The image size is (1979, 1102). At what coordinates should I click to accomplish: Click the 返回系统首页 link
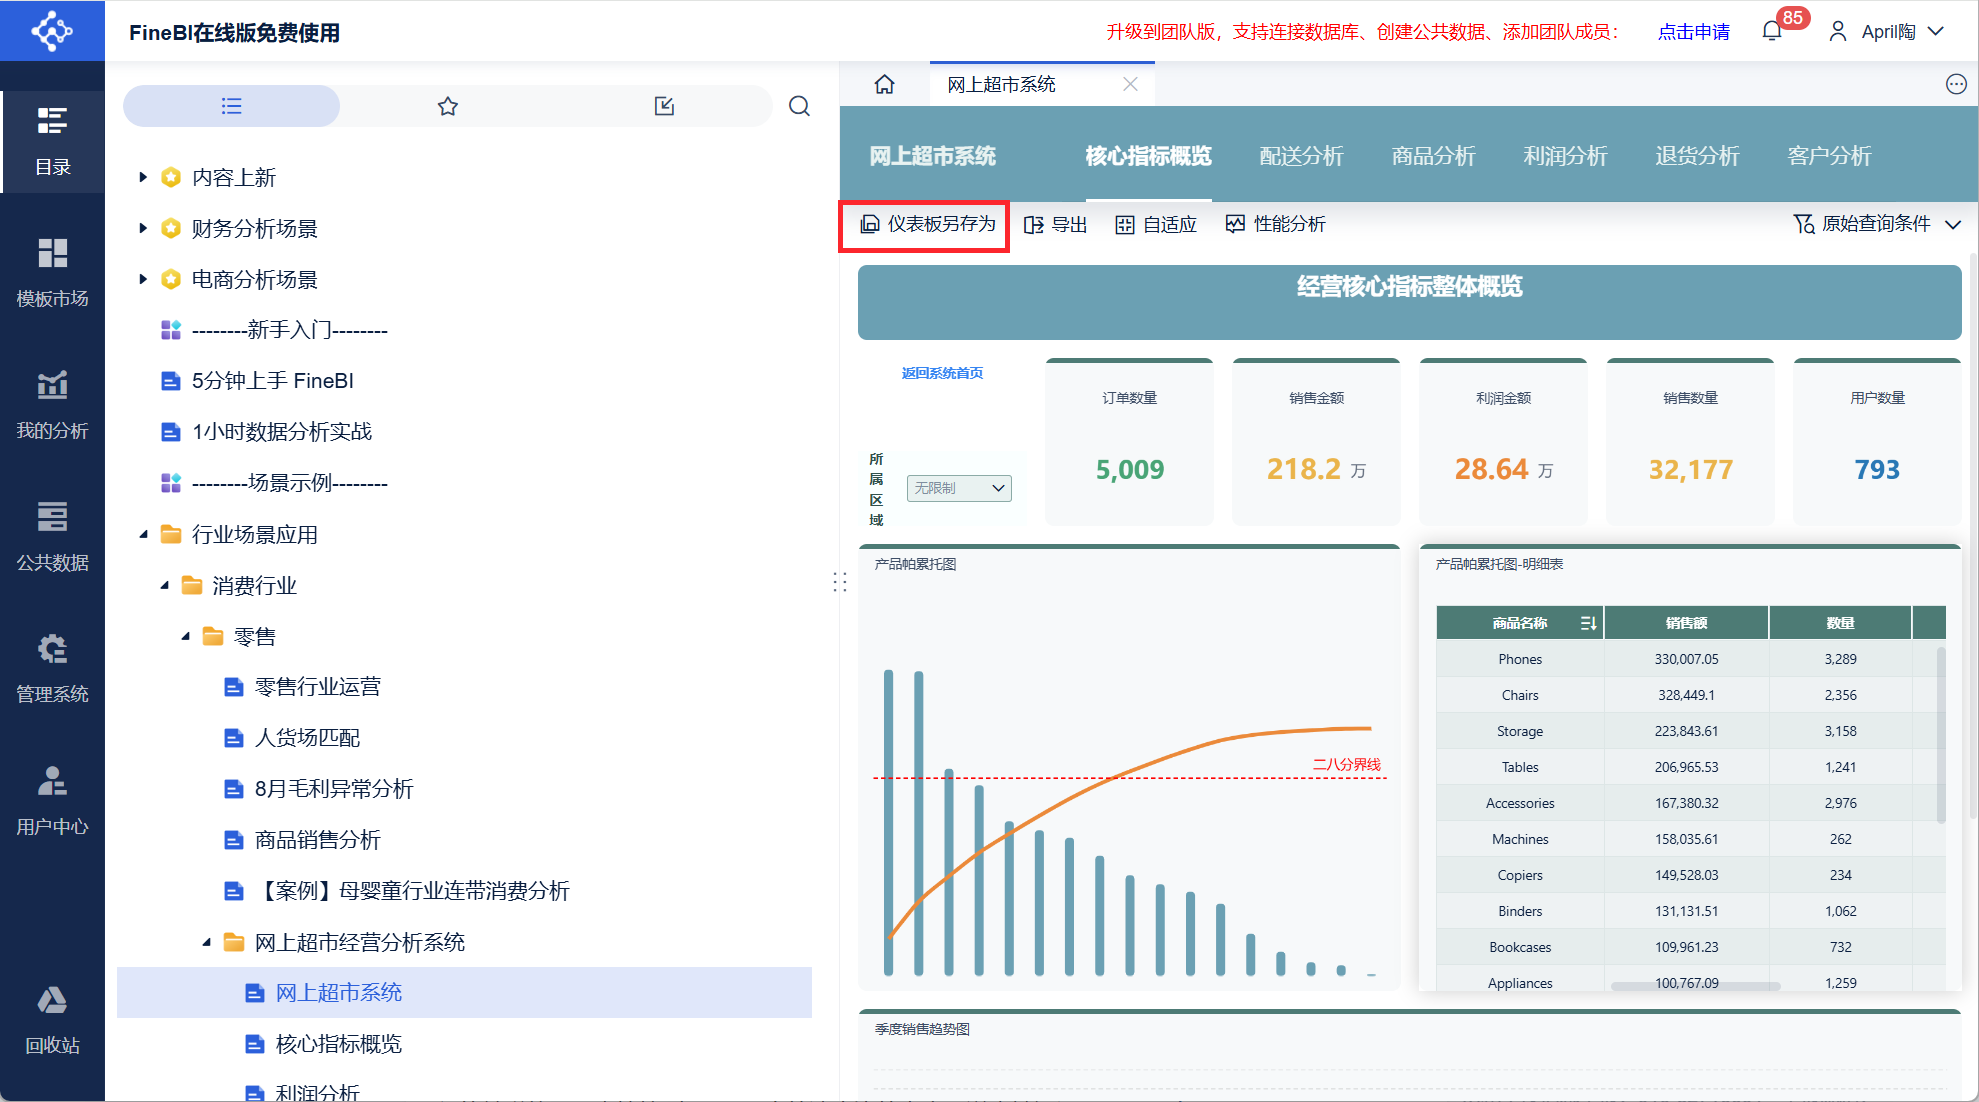click(942, 373)
